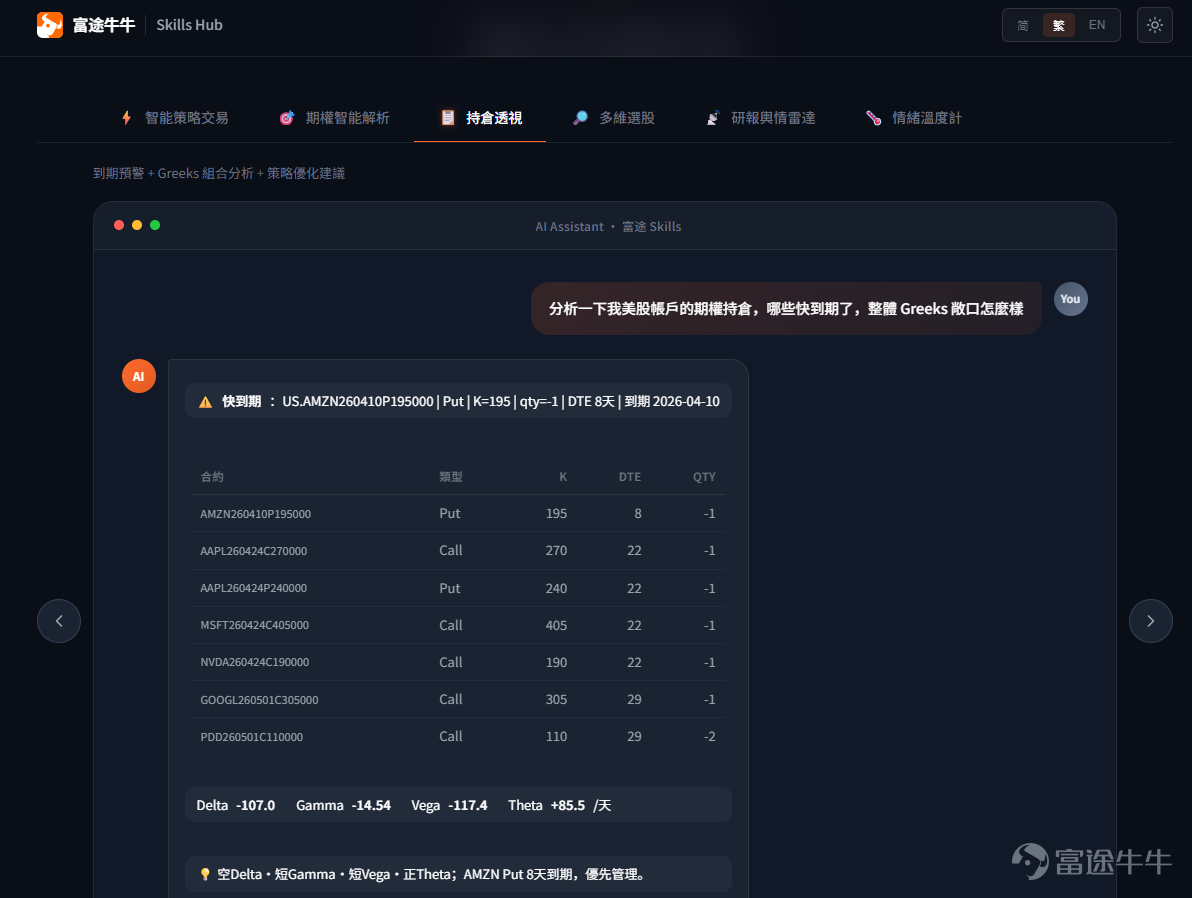Image resolution: width=1192 pixels, height=898 pixels.
Task: Select row AAPL260424P240000
Action: pyautogui.click(x=458, y=589)
